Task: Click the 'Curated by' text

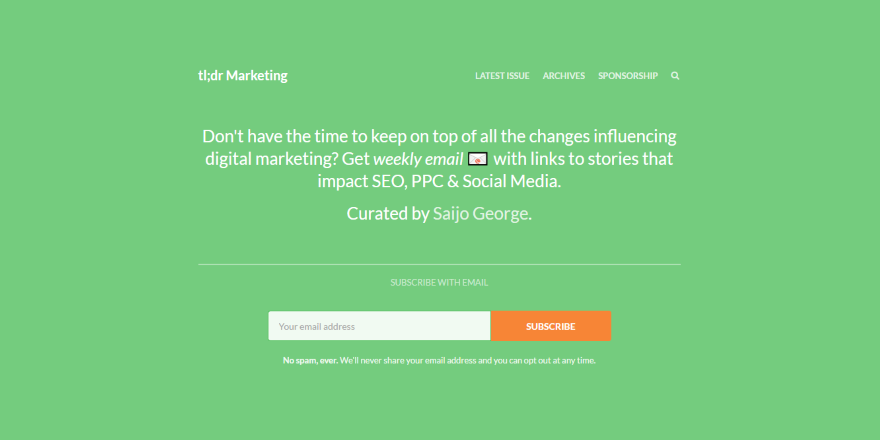Action: [387, 213]
